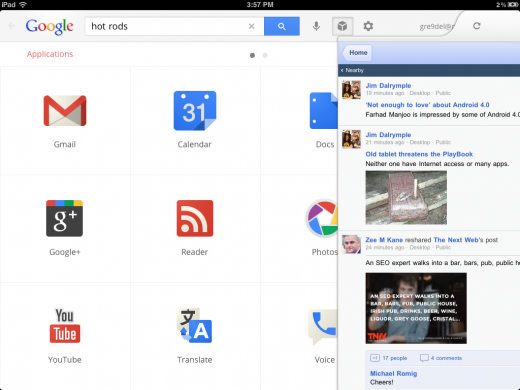Select the first page indicator dot
This screenshot has width=520, height=390.
(252, 55)
